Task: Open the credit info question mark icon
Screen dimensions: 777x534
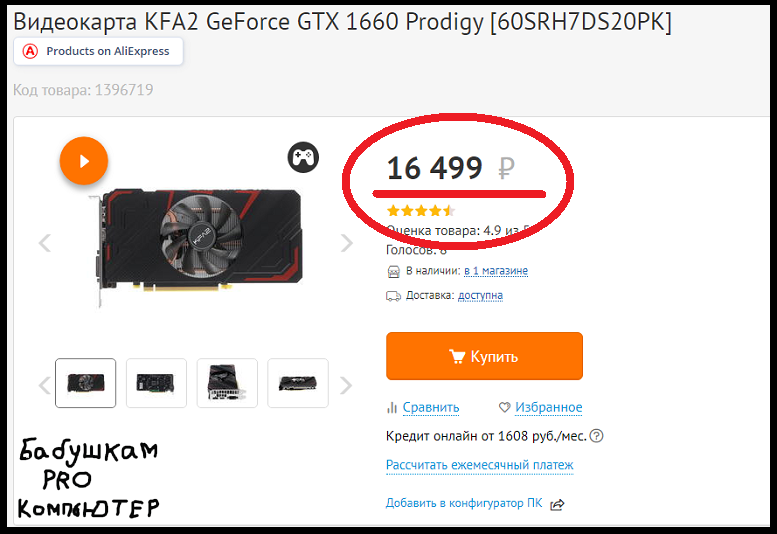Action: [x=597, y=436]
